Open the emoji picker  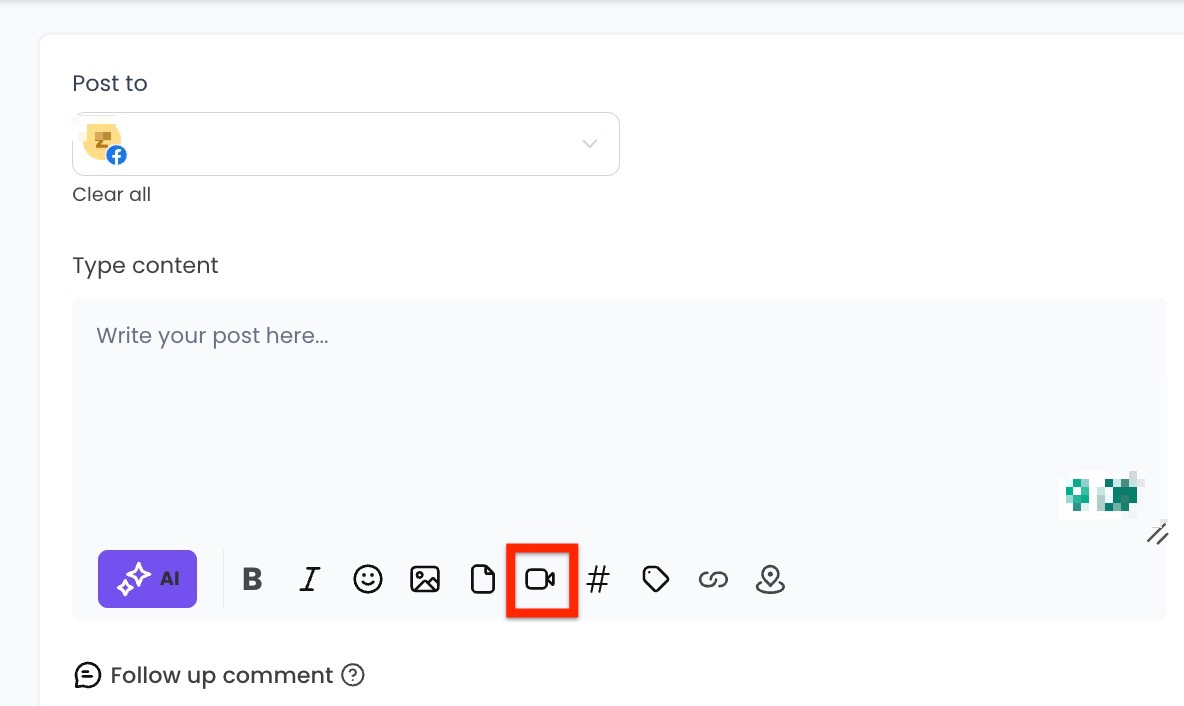pyautogui.click(x=368, y=579)
